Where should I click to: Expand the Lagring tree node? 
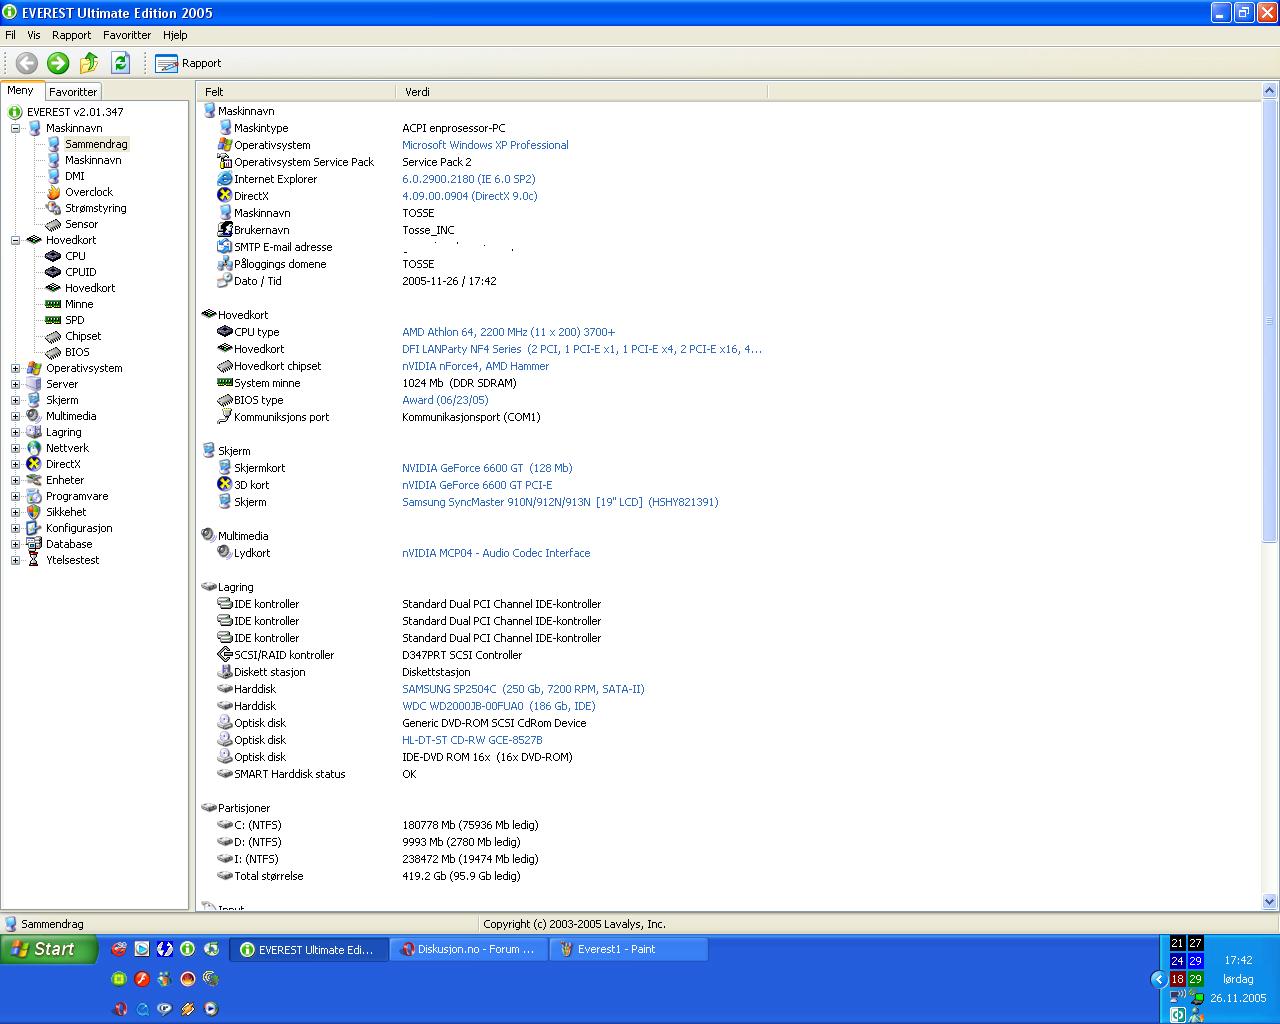click(15, 432)
